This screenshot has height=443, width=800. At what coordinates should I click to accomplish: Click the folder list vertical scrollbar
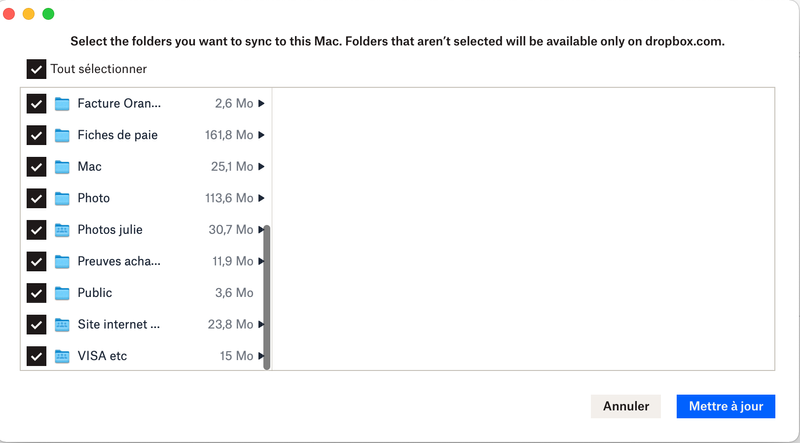[x=267, y=297]
